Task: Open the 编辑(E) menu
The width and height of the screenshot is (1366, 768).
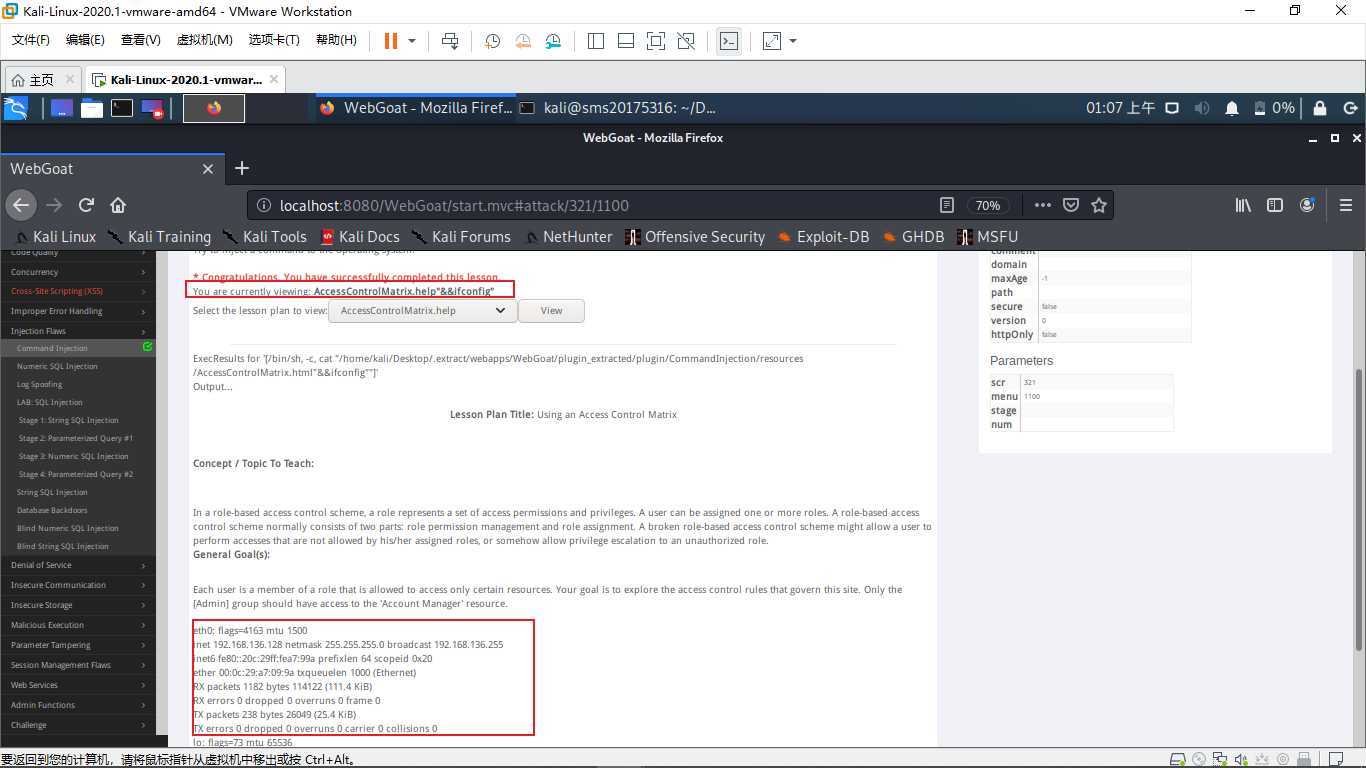Action: point(85,40)
